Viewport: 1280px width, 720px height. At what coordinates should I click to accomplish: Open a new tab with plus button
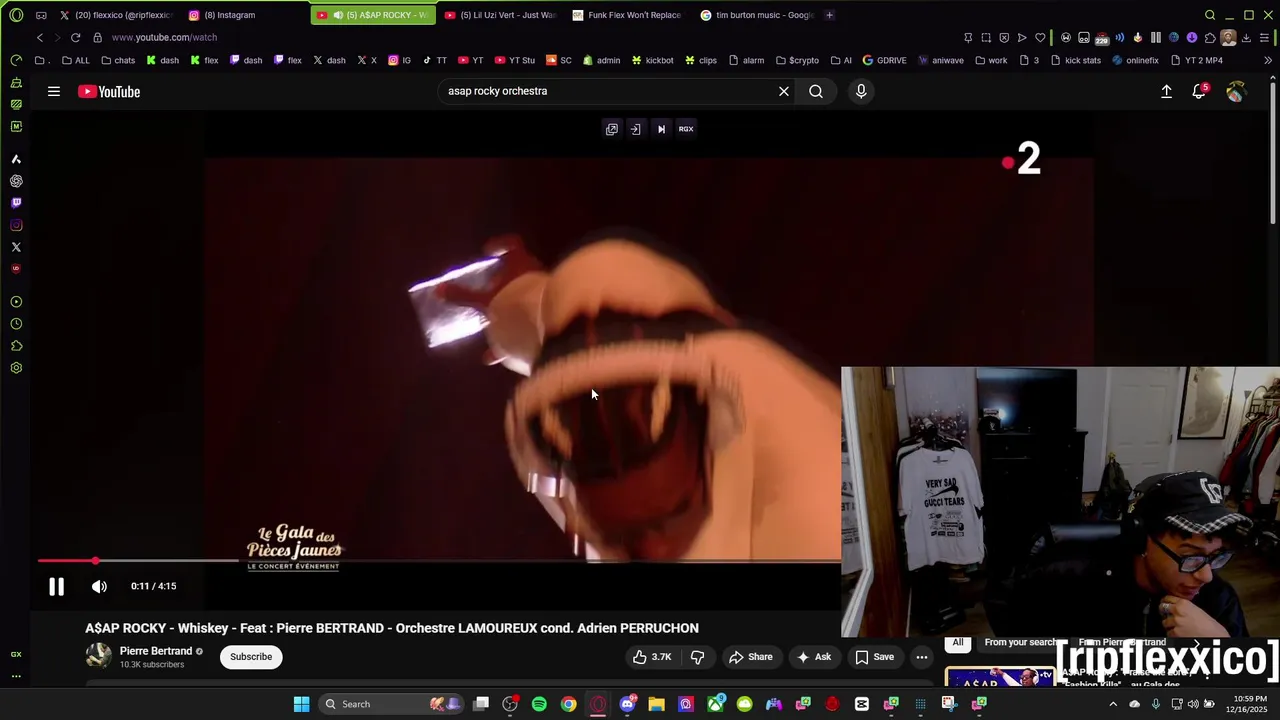coord(829,15)
